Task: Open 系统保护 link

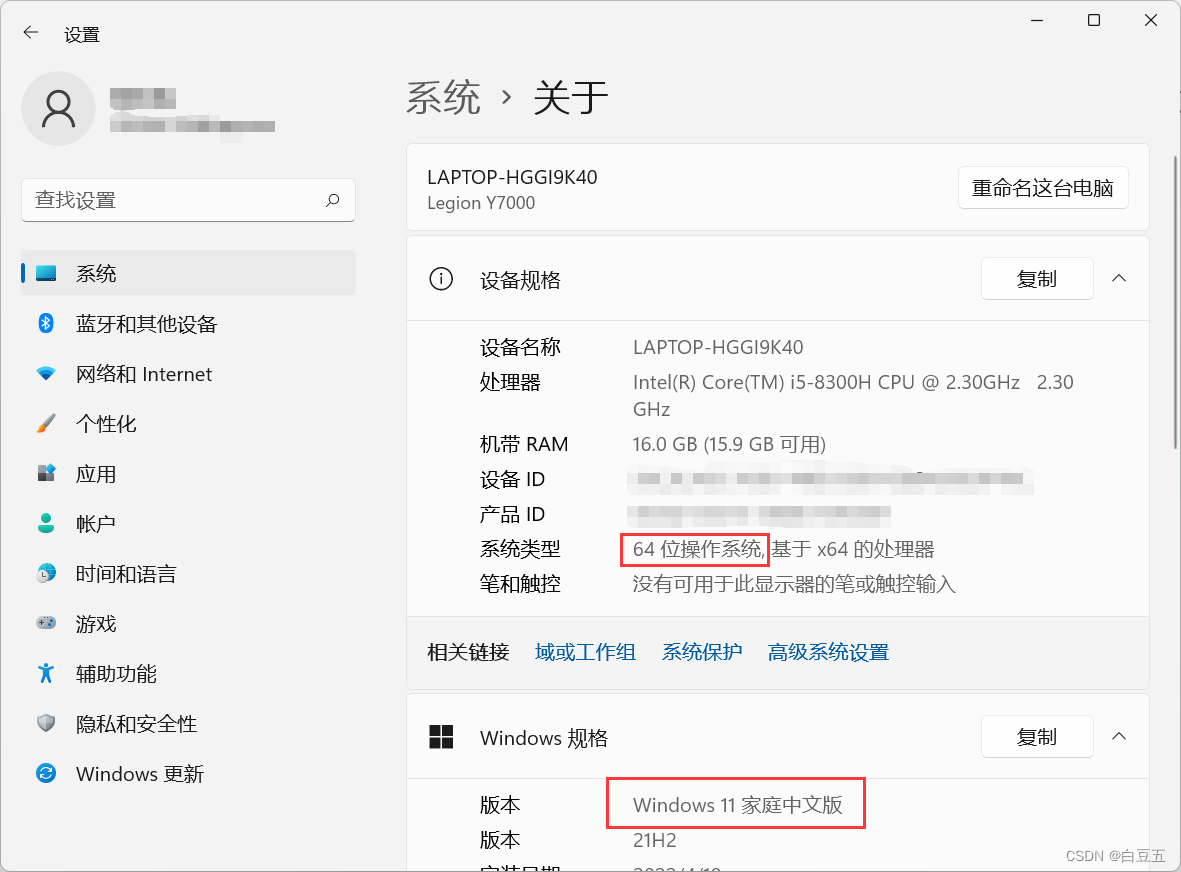Action: point(702,652)
